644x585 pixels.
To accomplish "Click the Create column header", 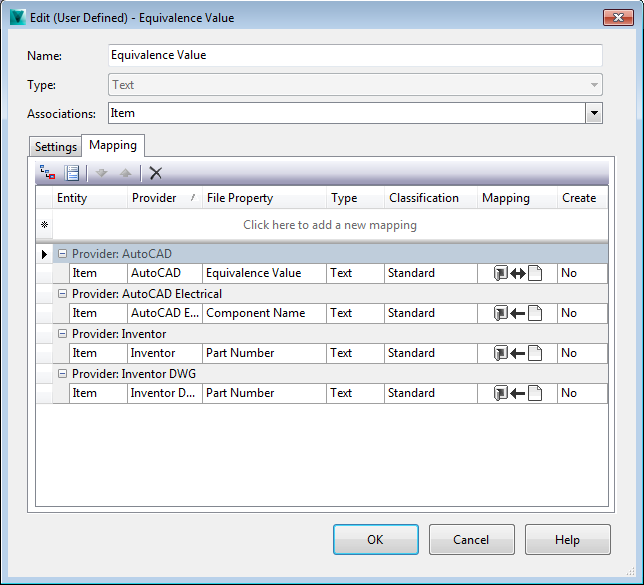I will tap(582, 198).
